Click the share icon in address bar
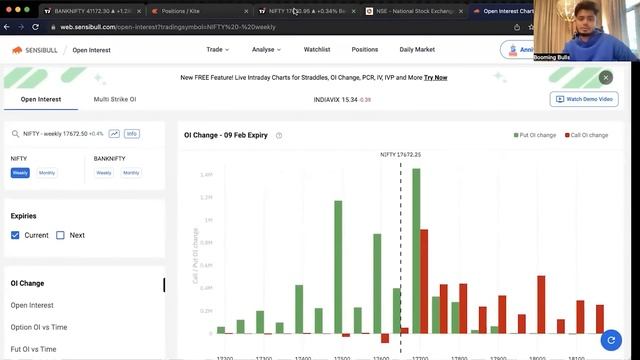Viewport: 640px width, 360px height. 517,27
